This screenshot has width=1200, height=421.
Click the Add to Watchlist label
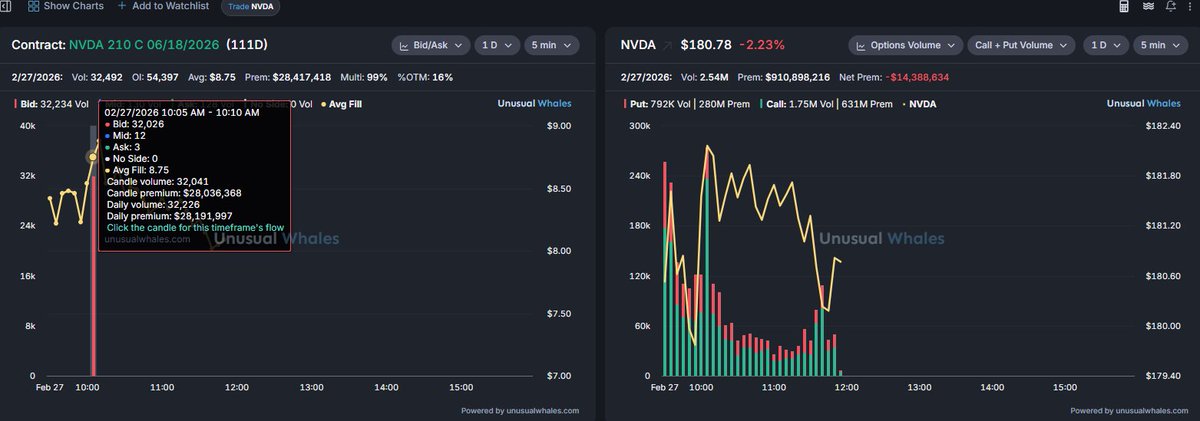coord(170,6)
